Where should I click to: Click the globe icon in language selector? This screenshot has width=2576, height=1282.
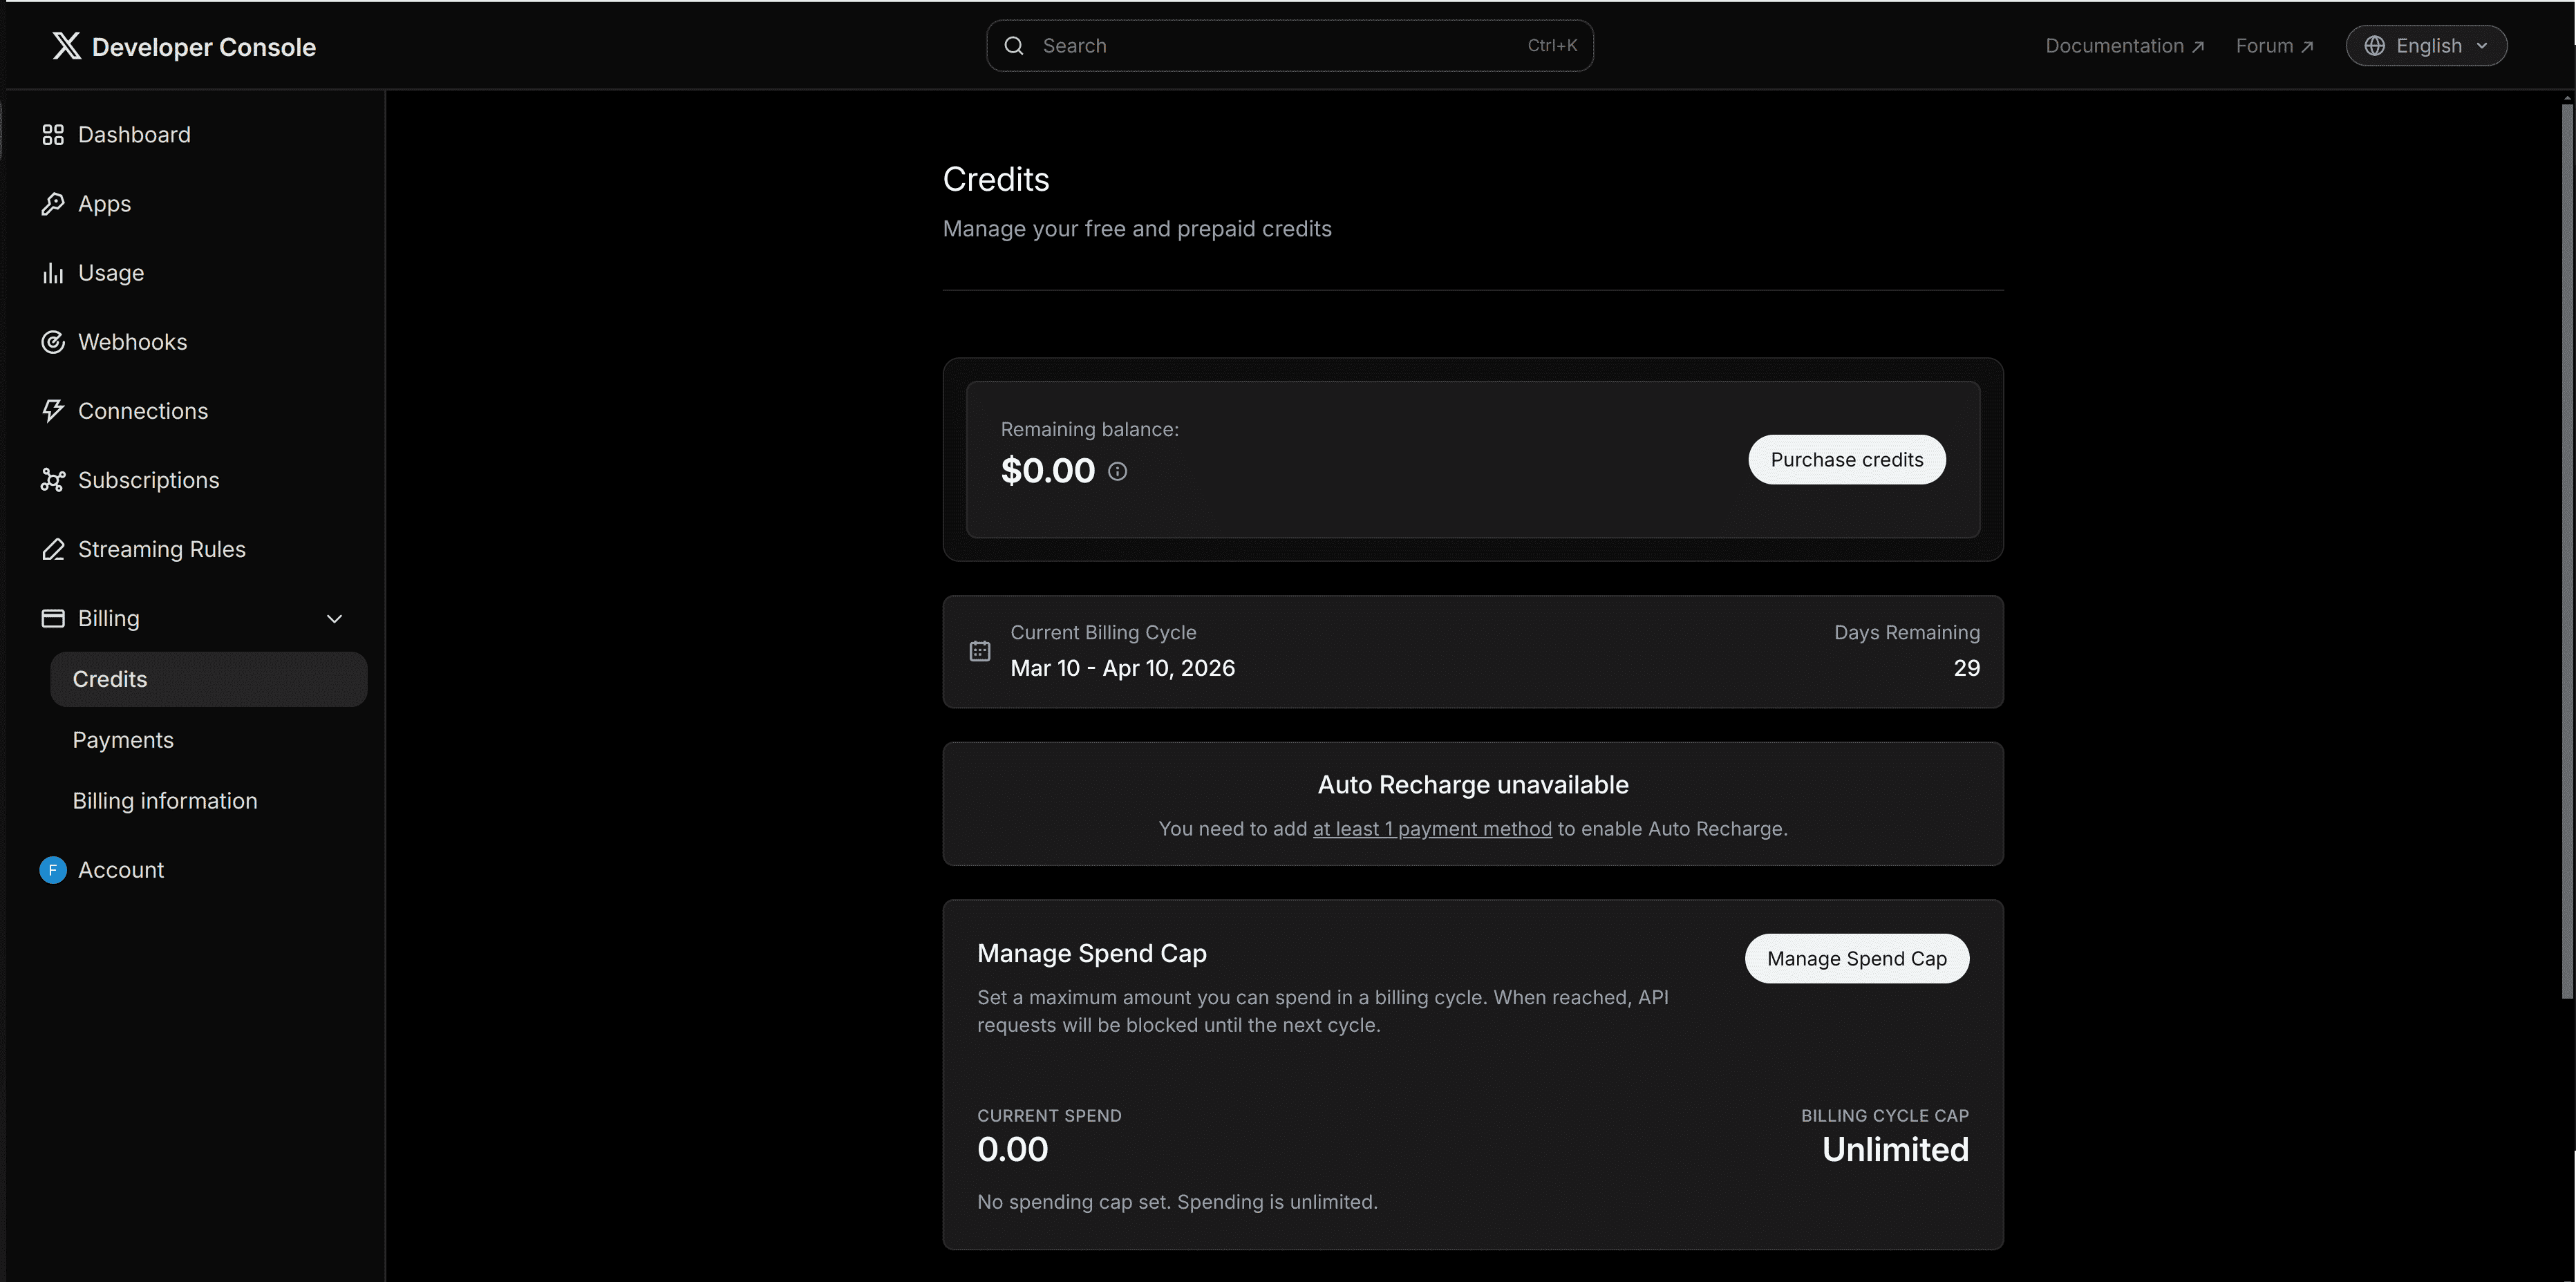pyautogui.click(x=2374, y=46)
